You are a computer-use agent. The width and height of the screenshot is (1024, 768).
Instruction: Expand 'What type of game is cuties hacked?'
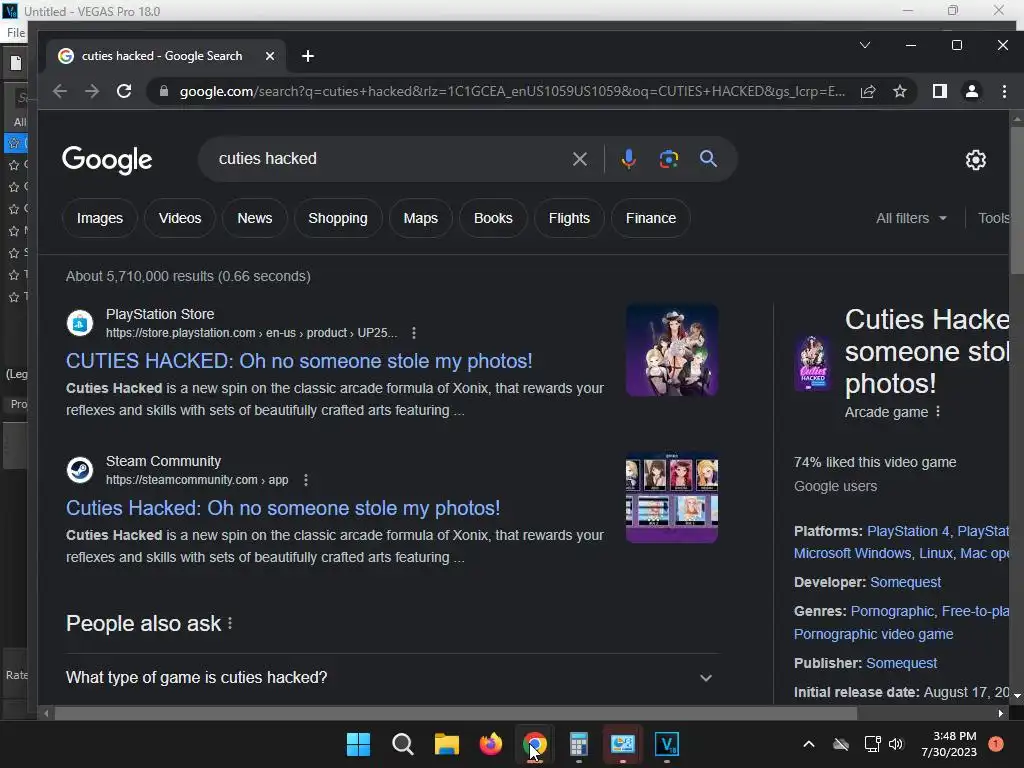(392, 678)
